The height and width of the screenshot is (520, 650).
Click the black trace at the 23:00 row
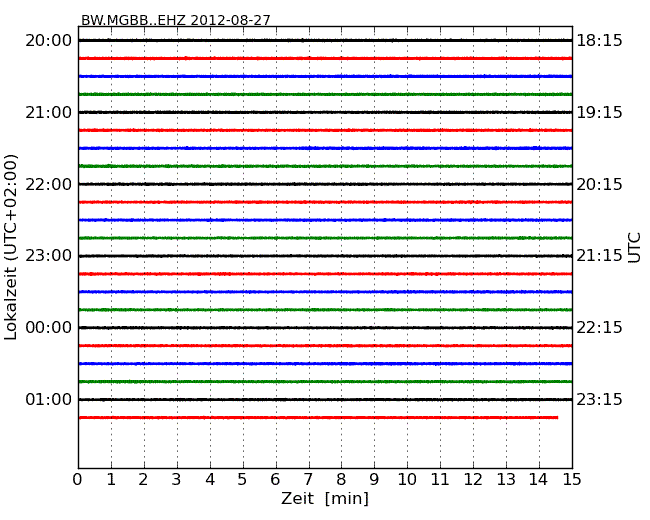325,256
